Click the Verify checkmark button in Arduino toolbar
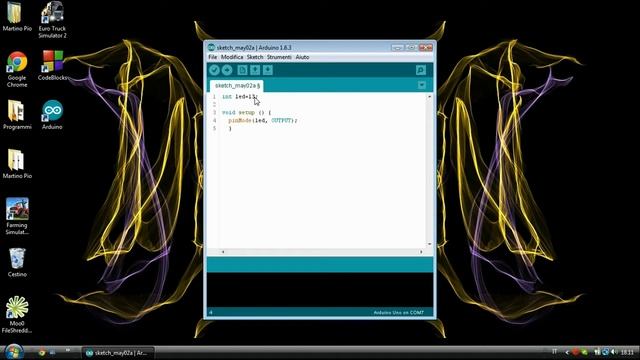Viewport: 640px width, 360px height. pos(214,70)
